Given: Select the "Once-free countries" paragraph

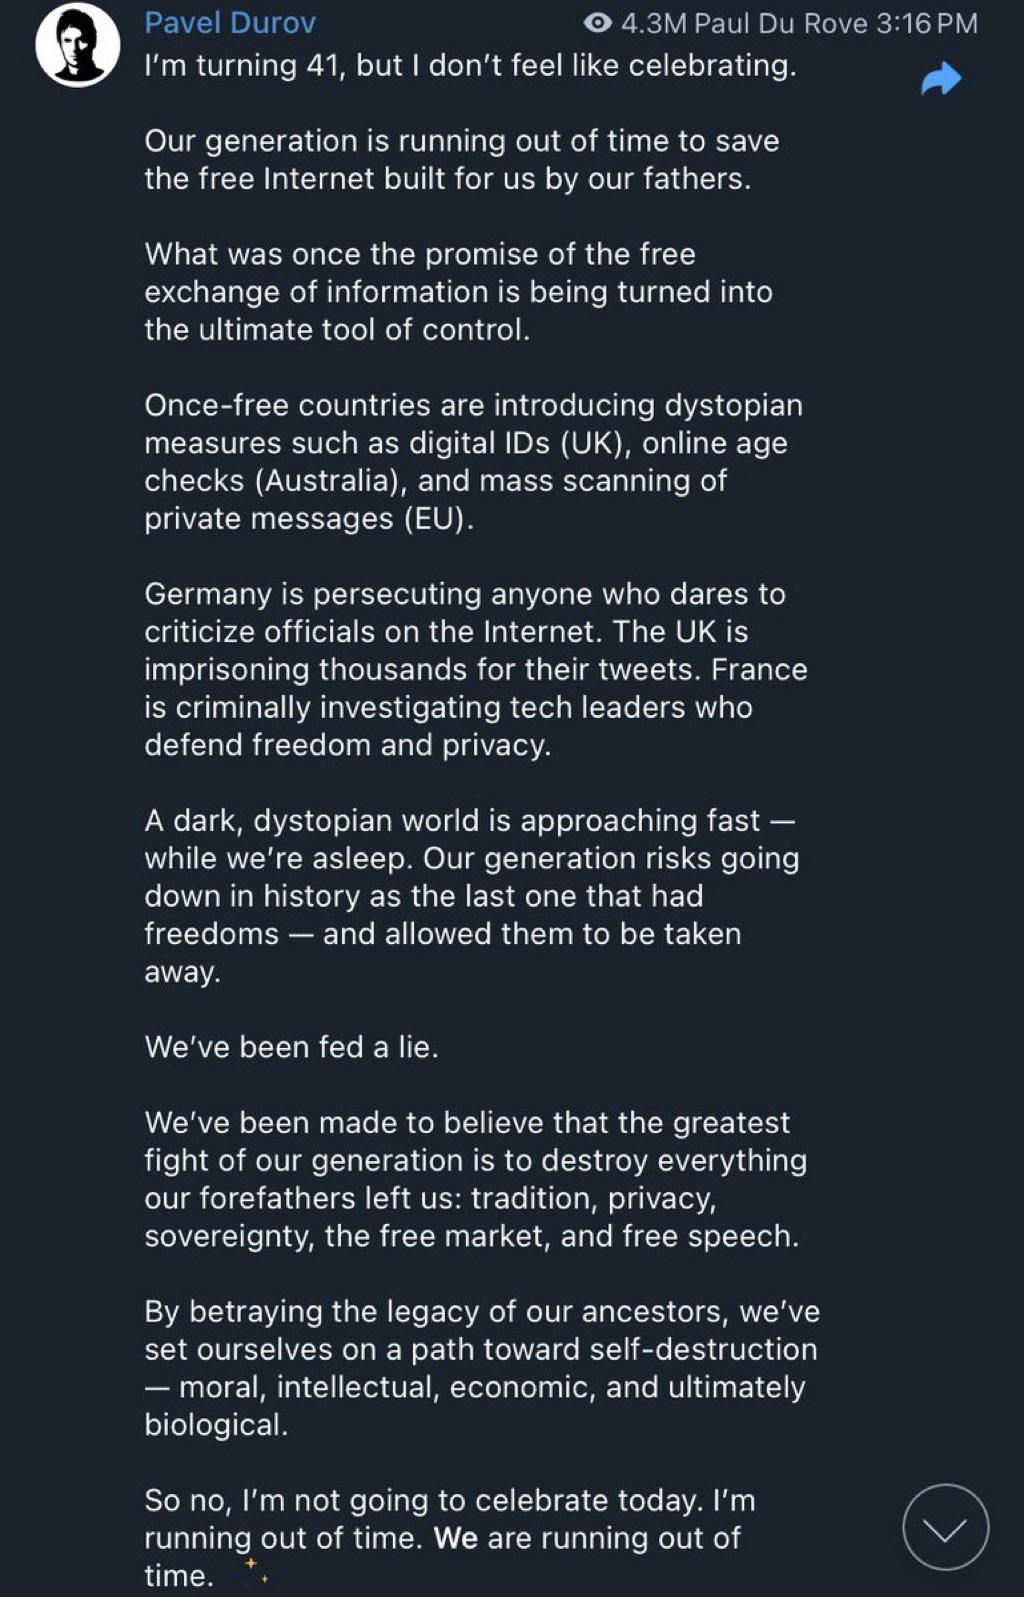Looking at the screenshot, I should (473, 461).
